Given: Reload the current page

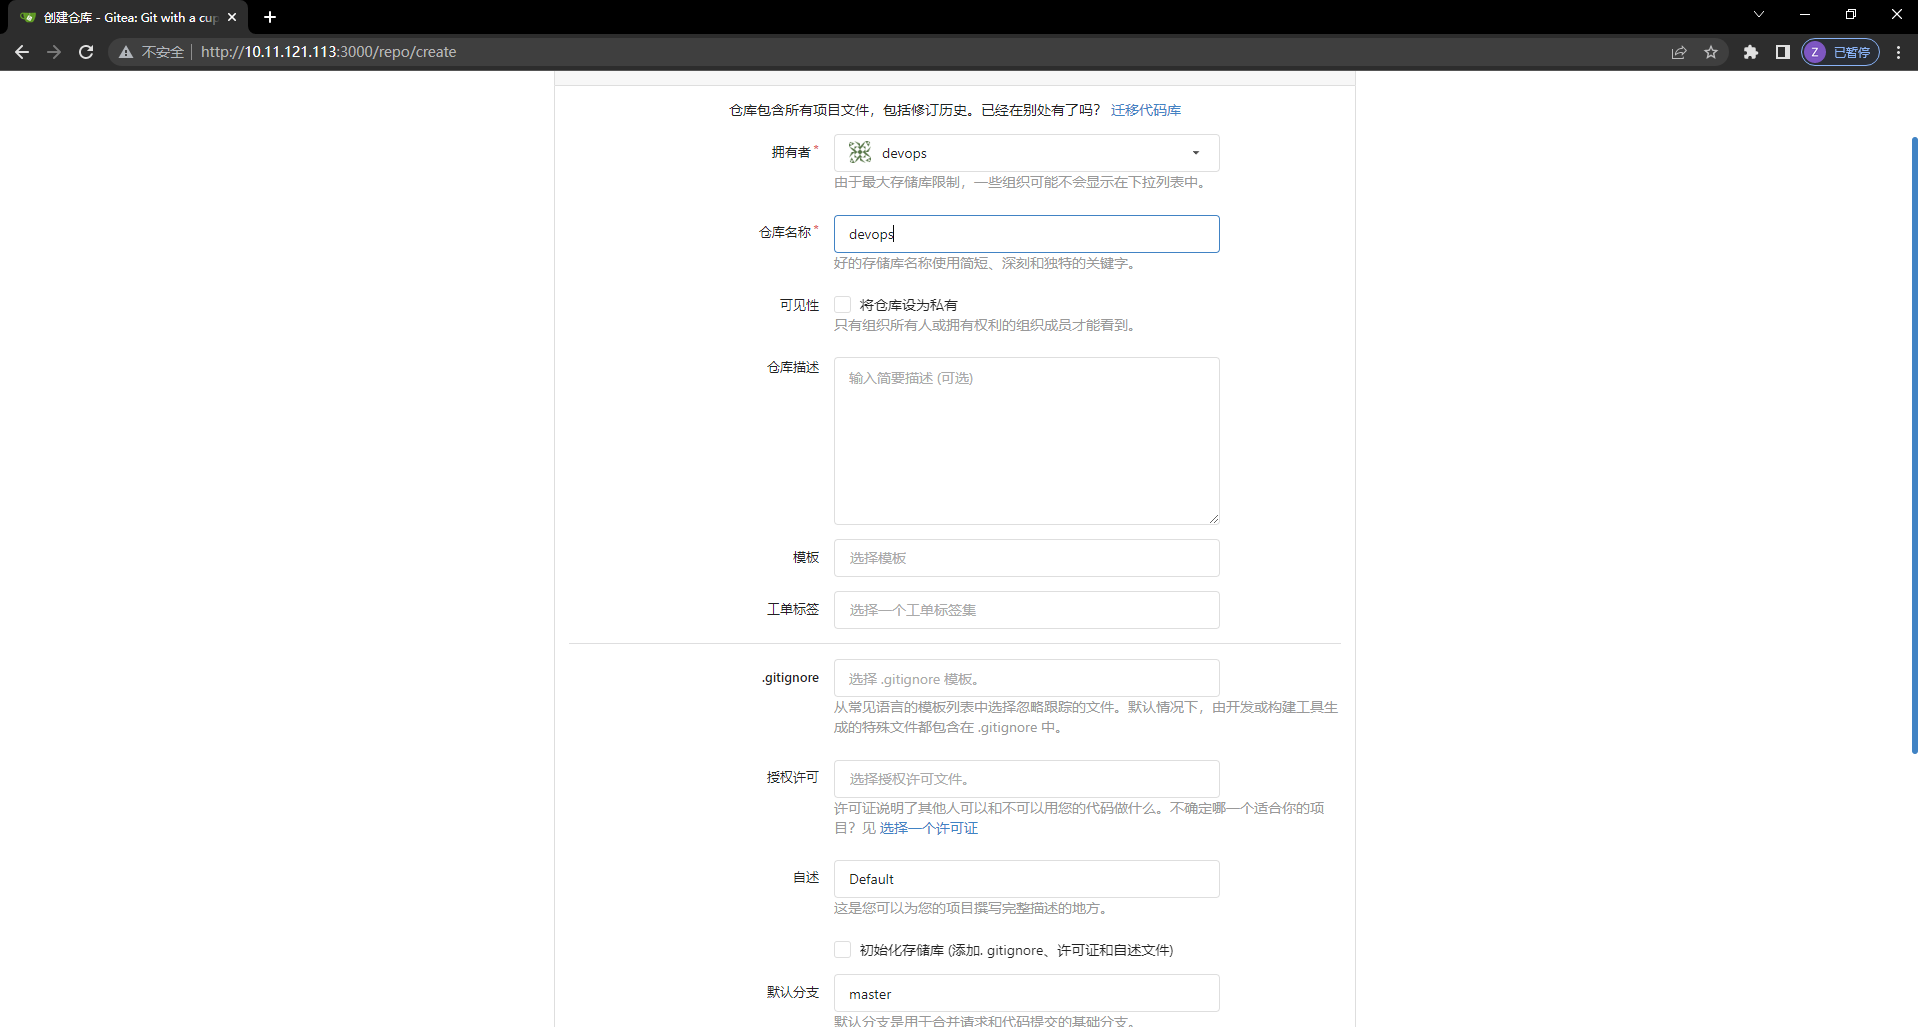Looking at the screenshot, I should click(x=85, y=52).
